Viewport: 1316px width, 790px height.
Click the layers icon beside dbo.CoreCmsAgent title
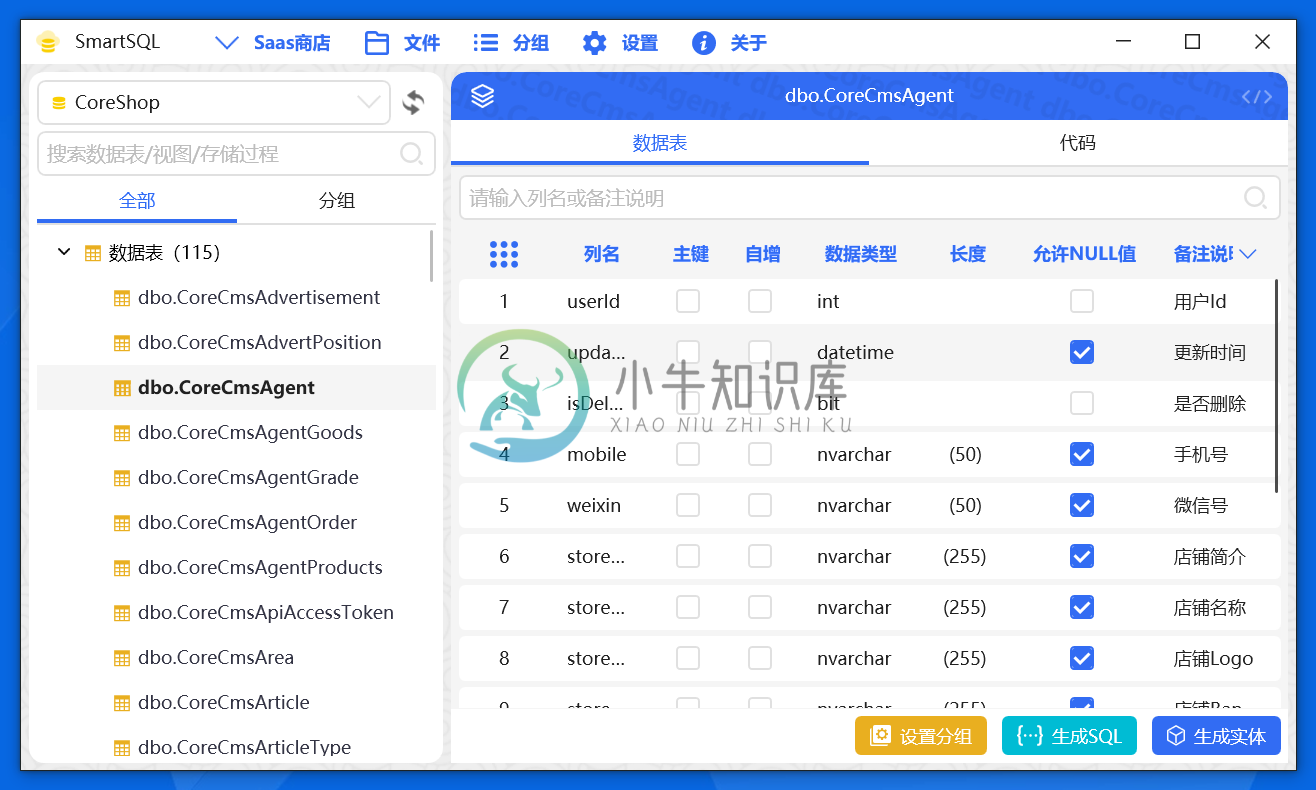[483, 96]
